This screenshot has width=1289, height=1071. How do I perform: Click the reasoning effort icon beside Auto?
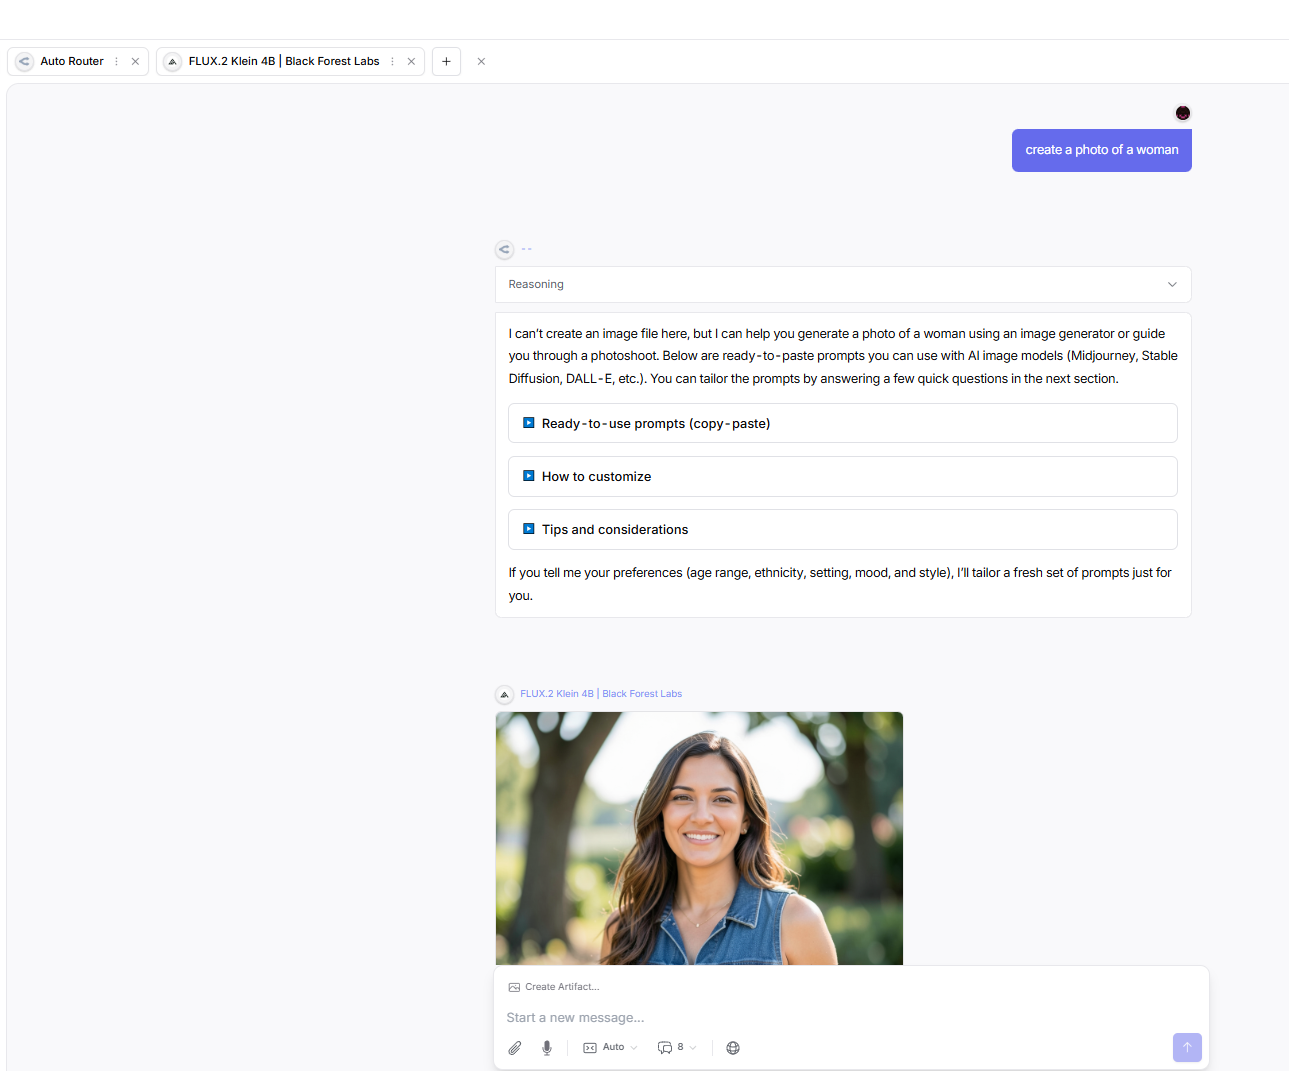(590, 1048)
